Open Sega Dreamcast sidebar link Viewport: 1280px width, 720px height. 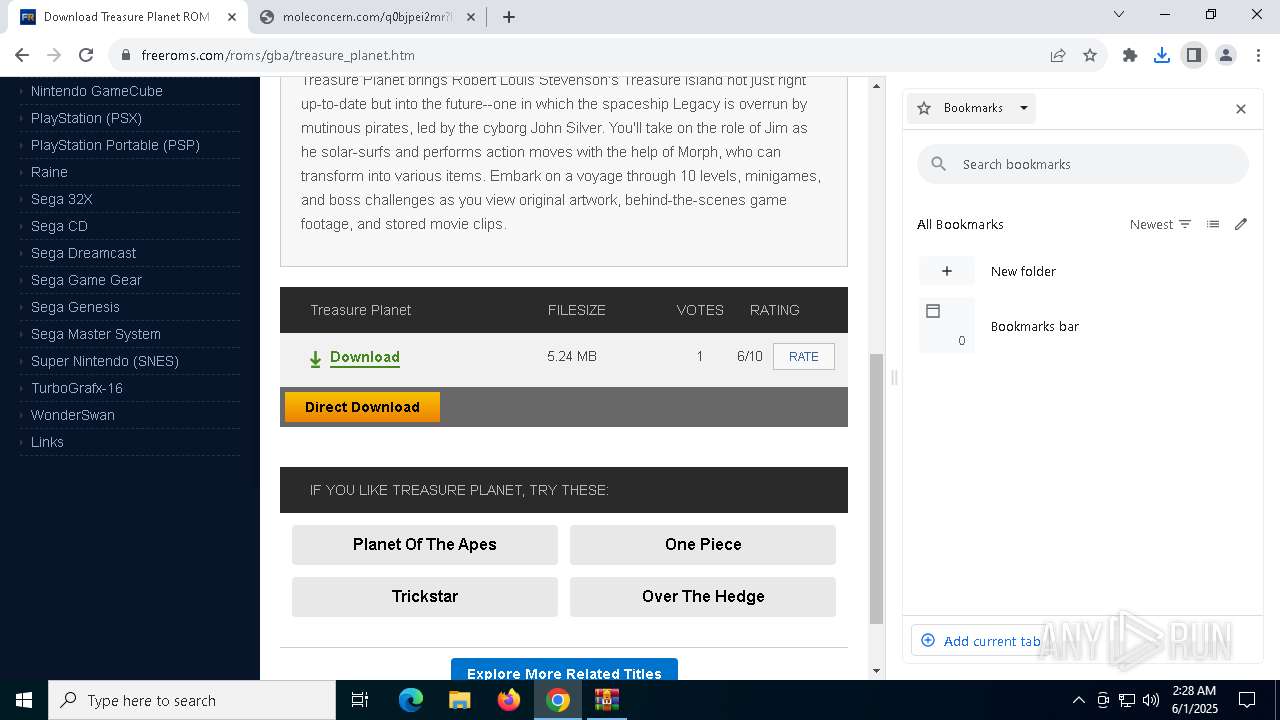coord(83,253)
